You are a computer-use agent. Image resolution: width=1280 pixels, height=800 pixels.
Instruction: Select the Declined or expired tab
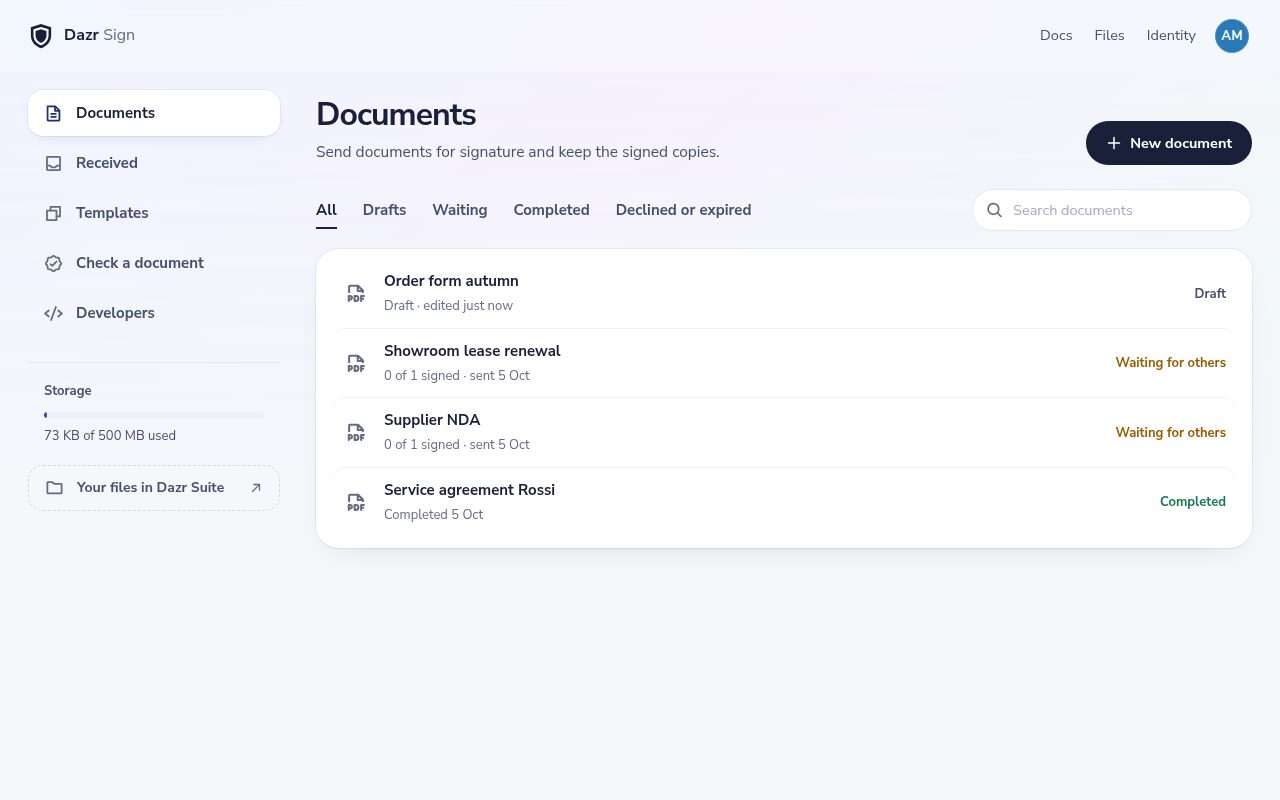(683, 210)
